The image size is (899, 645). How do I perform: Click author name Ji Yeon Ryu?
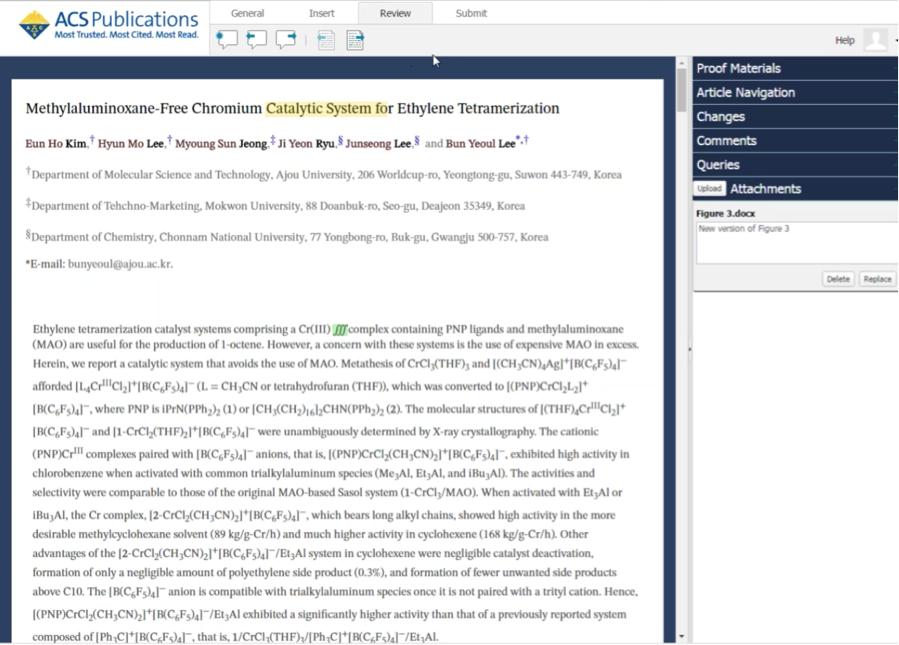(306, 143)
